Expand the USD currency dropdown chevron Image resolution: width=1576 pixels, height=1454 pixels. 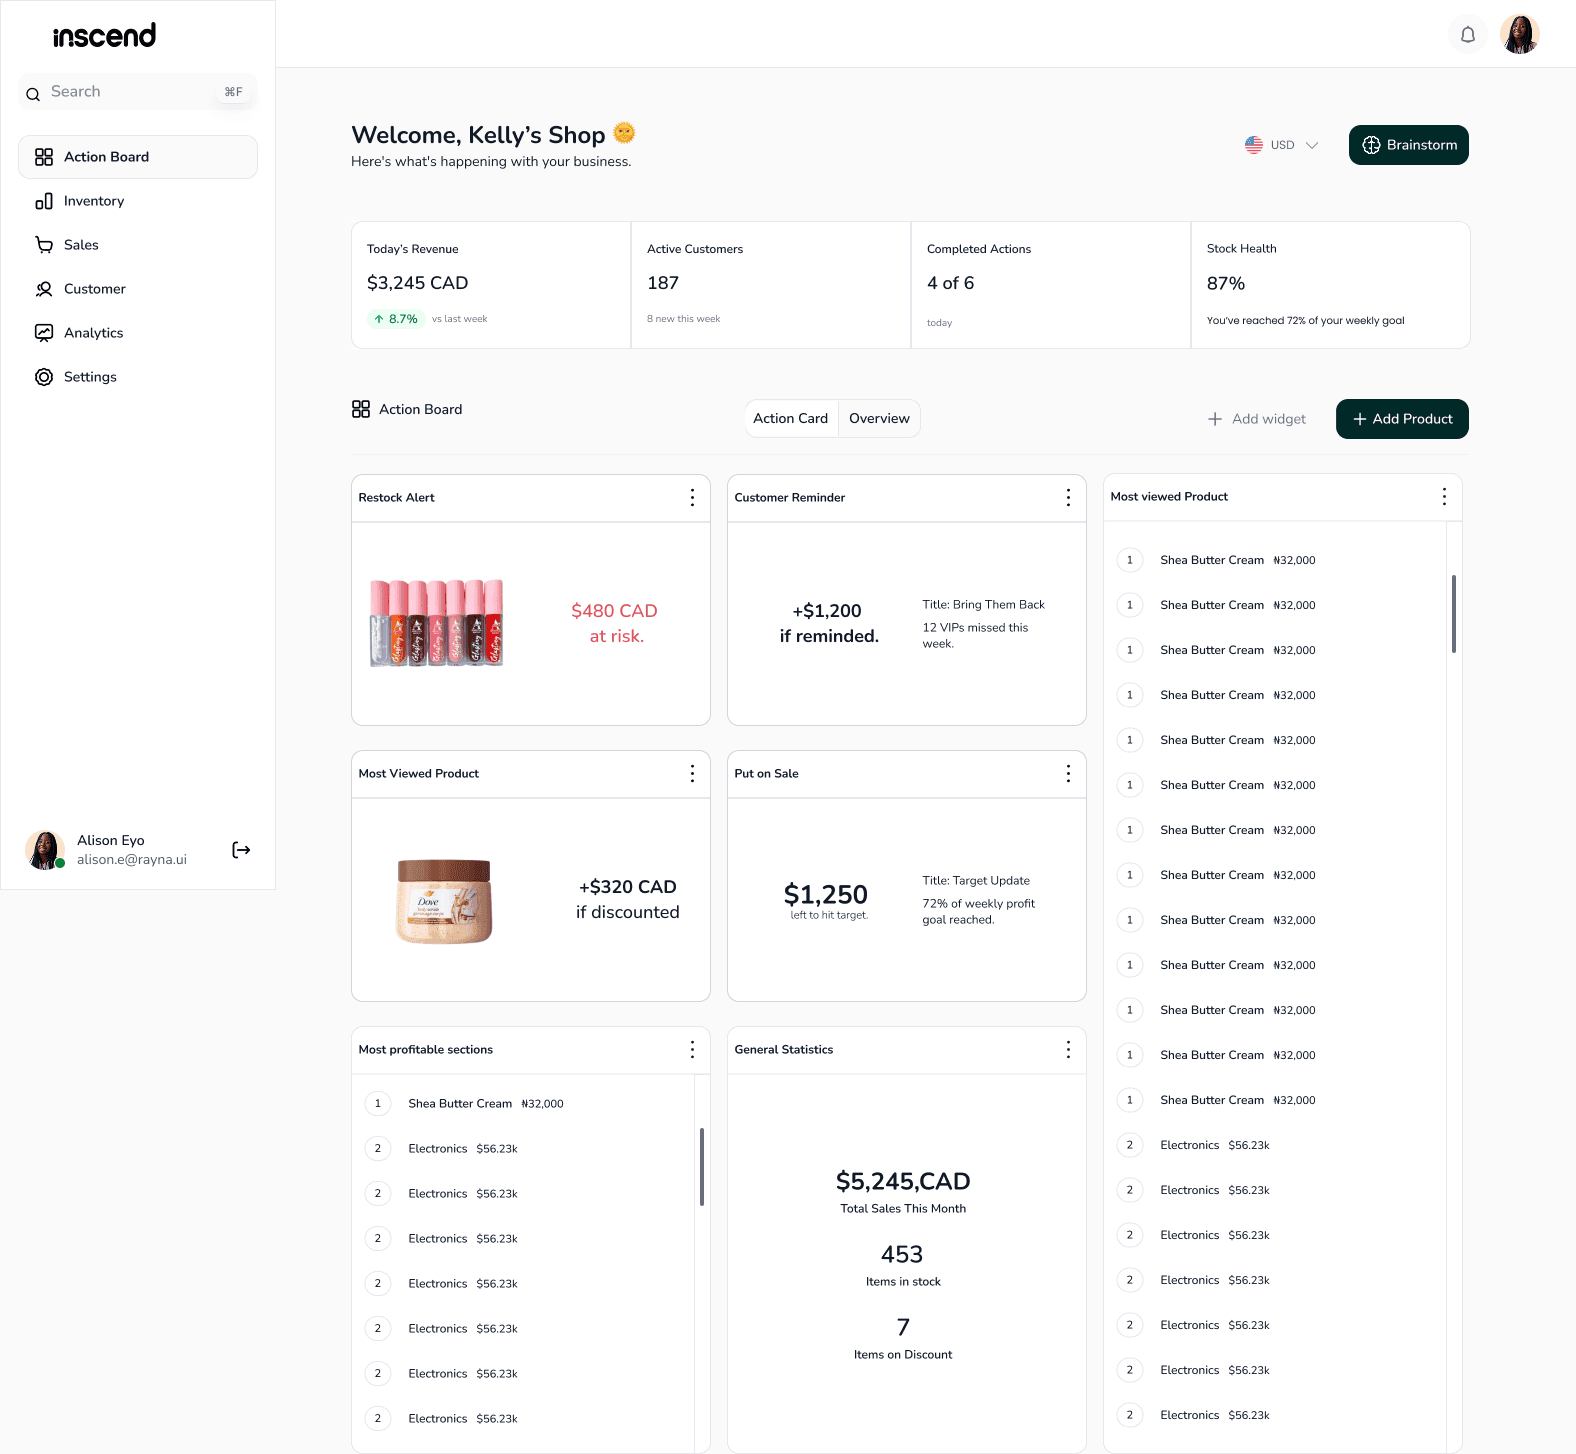(x=1312, y=145)
